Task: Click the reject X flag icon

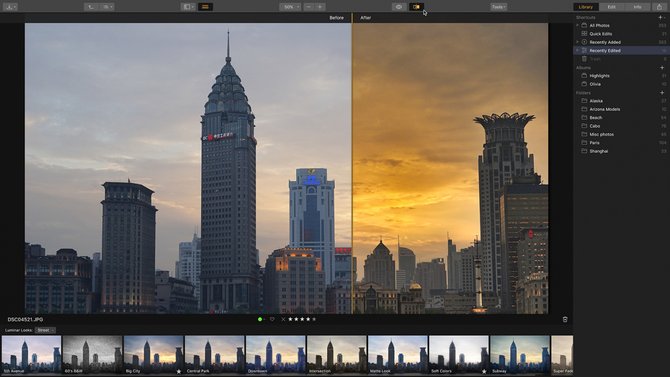Action: (283, 319)
